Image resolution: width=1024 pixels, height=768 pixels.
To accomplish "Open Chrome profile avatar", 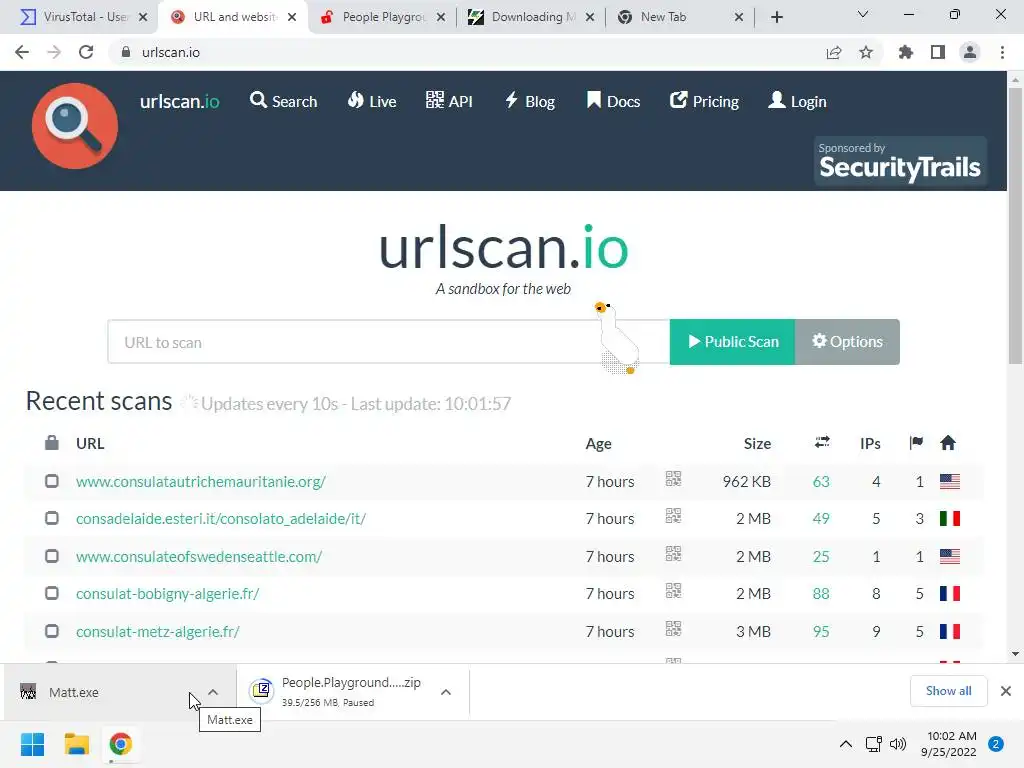I will (x=970, y=52).
